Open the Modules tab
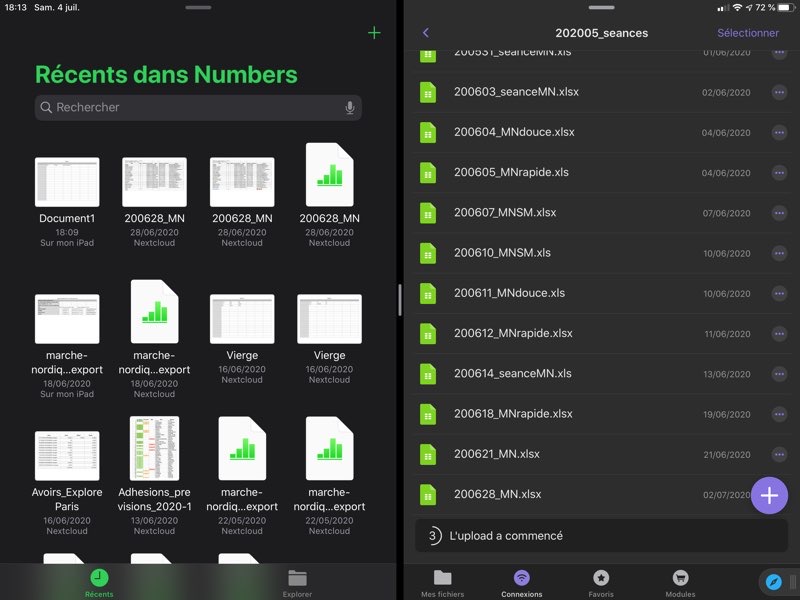The image size is (800, 600). coord(680,583)
